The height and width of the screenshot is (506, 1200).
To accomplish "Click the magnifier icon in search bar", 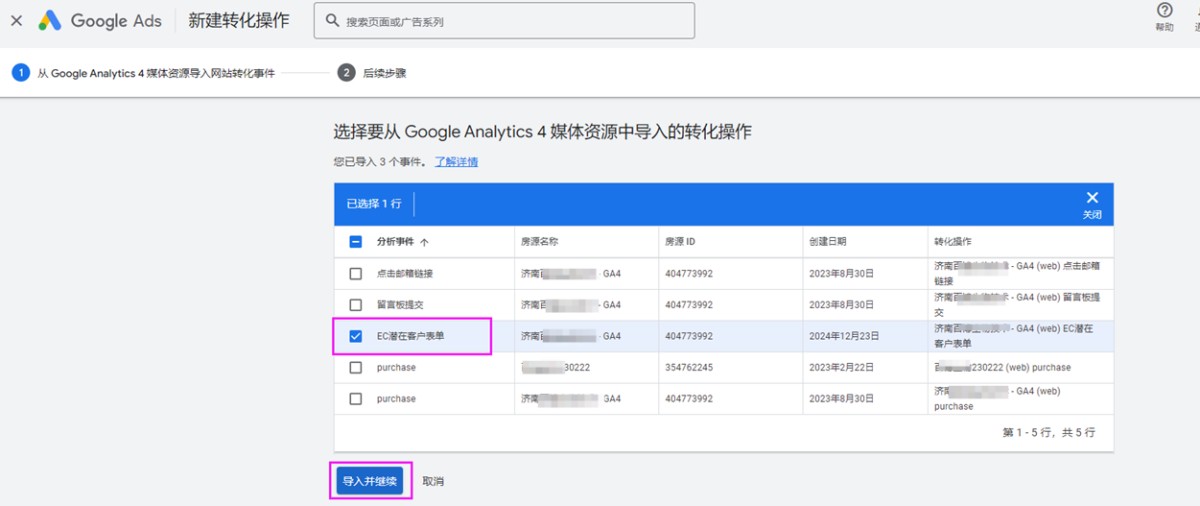I will [331, 21].
